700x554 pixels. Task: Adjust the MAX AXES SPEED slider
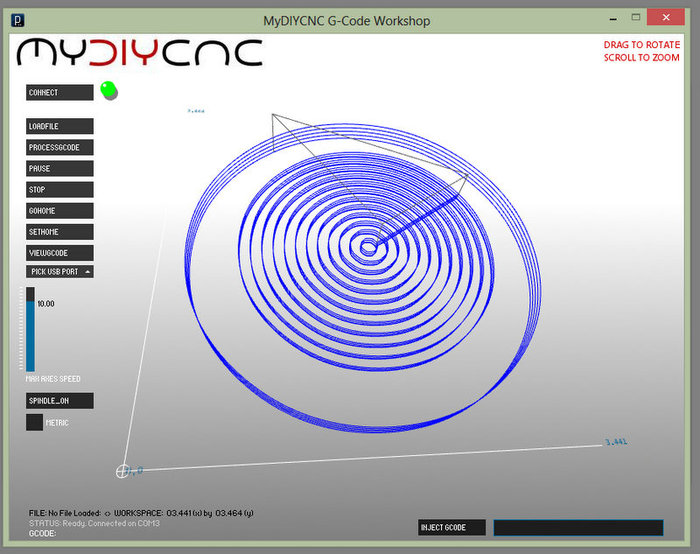click(30, 329)
